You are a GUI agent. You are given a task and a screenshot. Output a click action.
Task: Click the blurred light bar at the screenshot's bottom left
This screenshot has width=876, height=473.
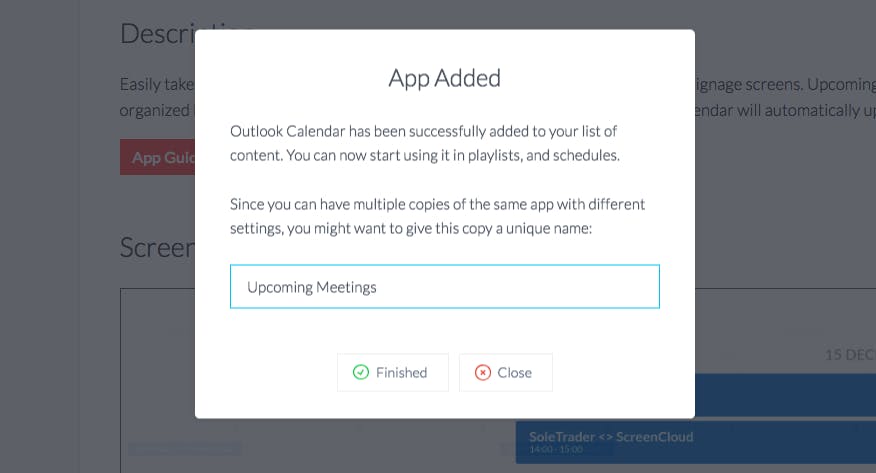(x=185, y=448)
